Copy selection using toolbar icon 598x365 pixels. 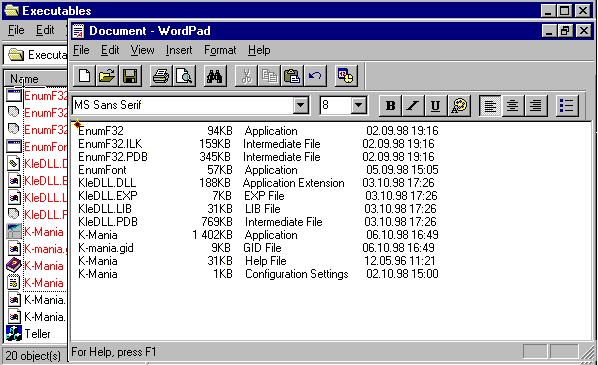(x=269, y=76)
